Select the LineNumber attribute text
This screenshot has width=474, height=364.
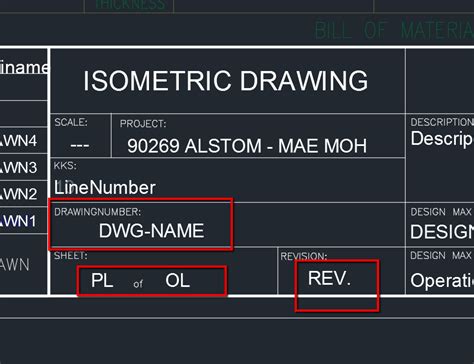(105, 187)
